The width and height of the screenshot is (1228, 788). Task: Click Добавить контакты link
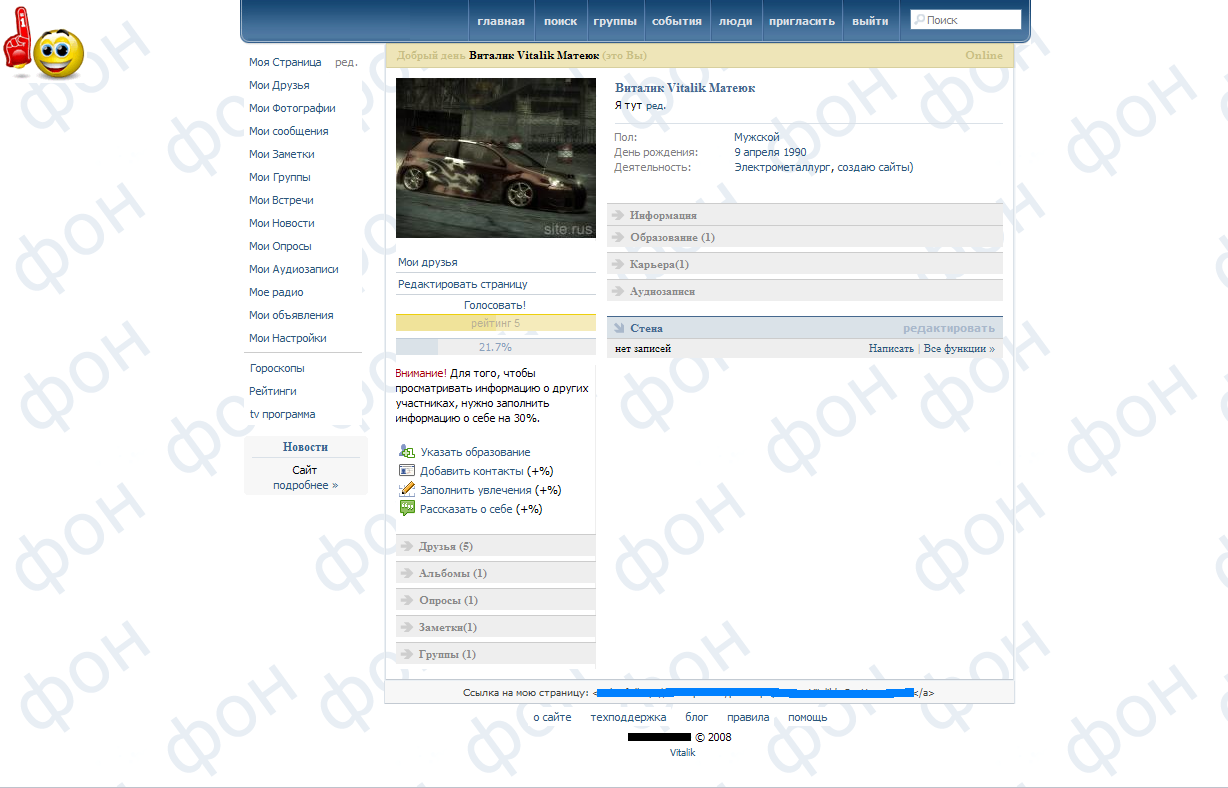(472, 471)
